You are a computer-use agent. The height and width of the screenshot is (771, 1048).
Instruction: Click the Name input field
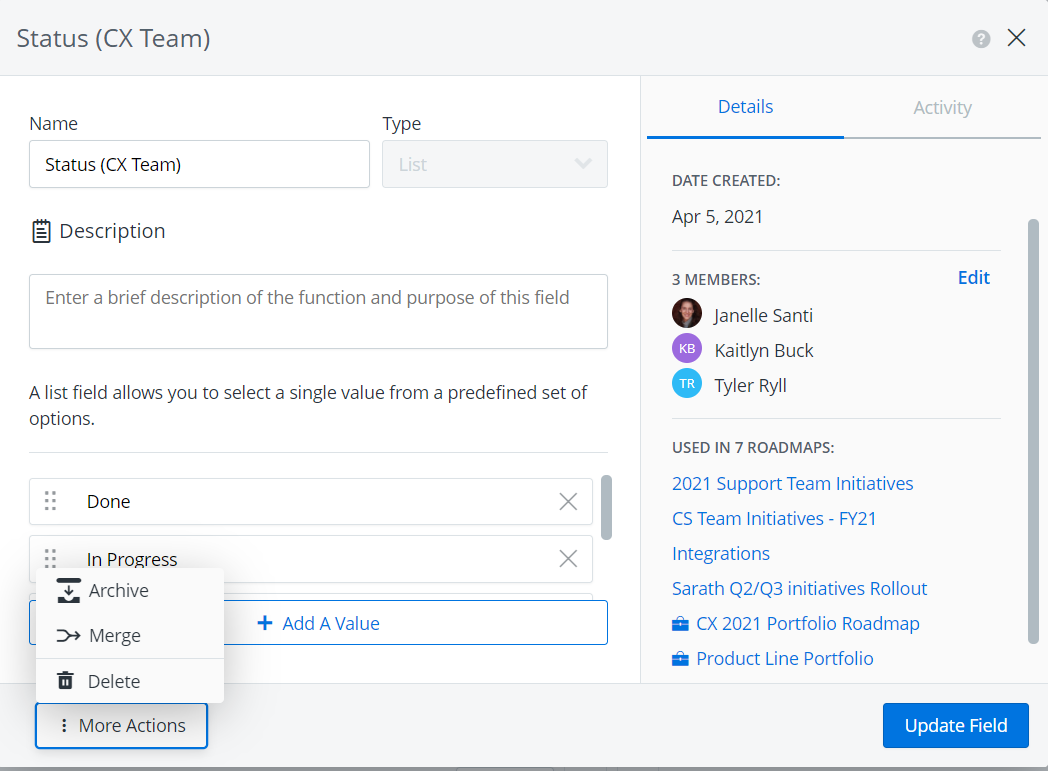point(199,164)
